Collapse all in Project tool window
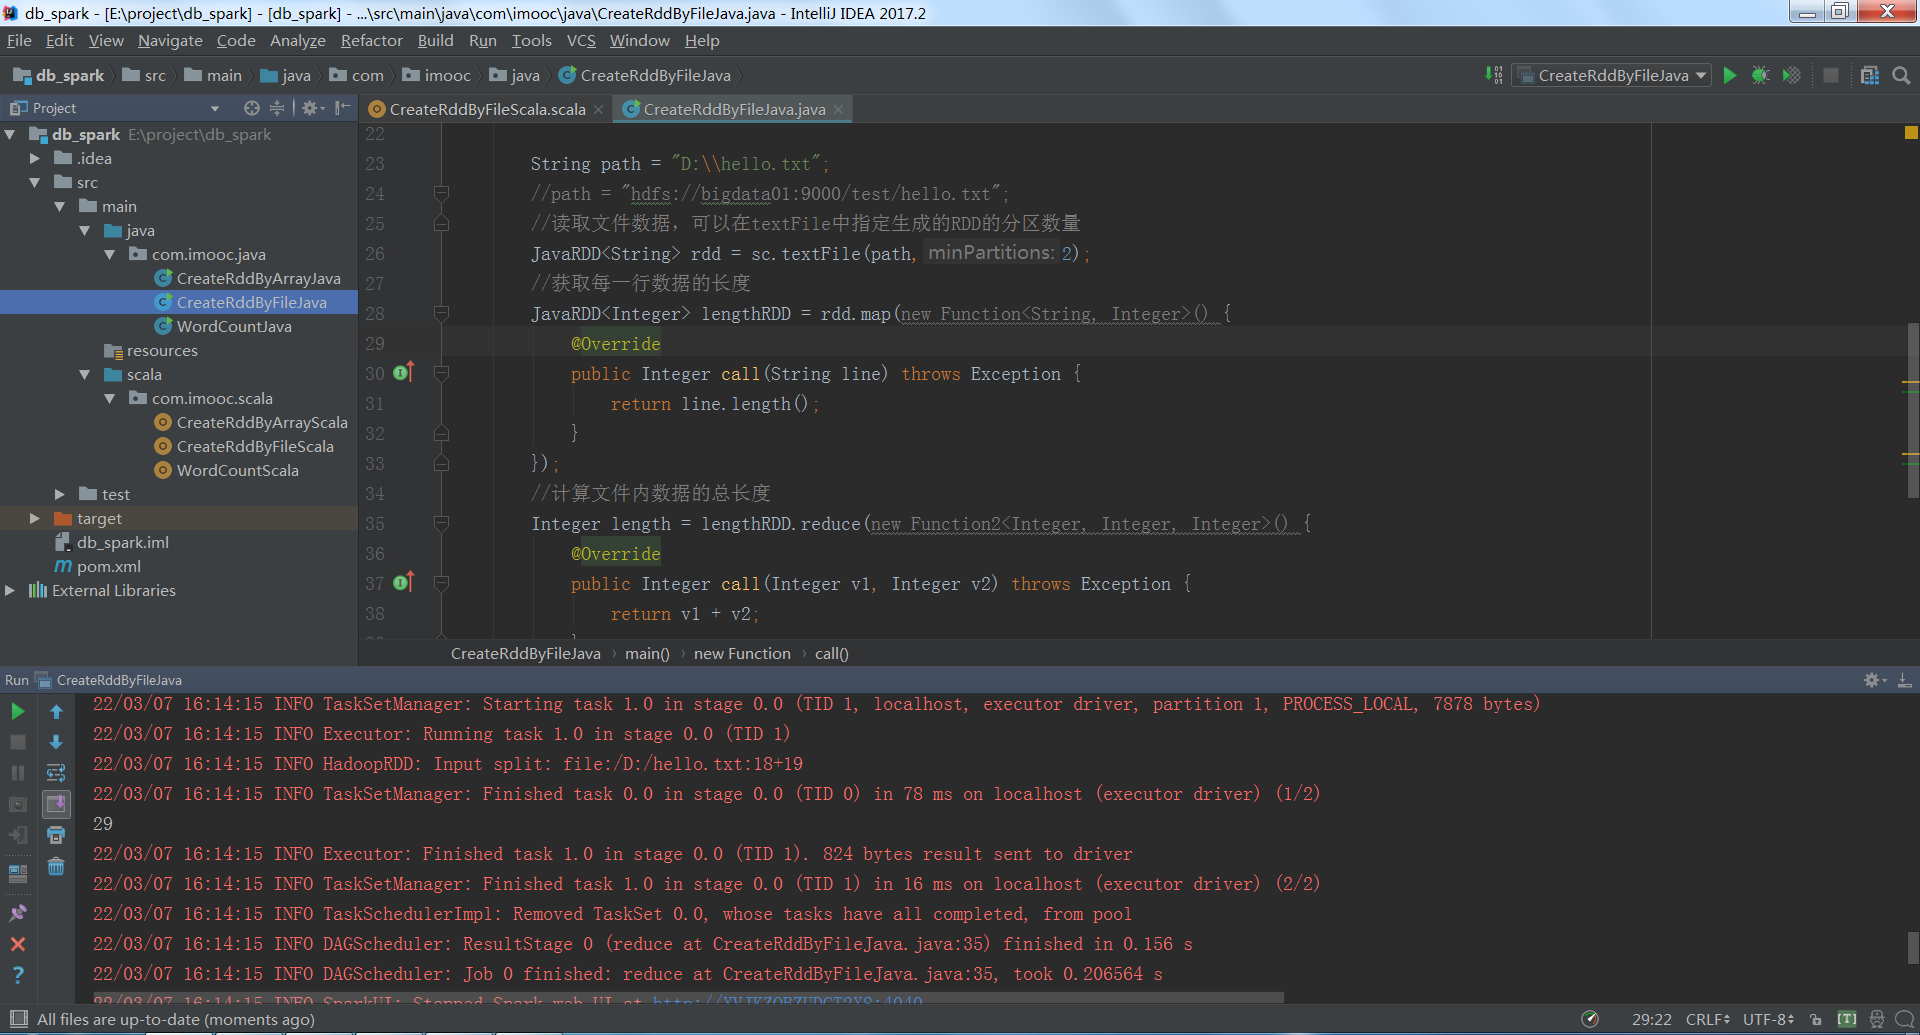1920x1035 pixels. pyautogui.click(x=277, y=108)
